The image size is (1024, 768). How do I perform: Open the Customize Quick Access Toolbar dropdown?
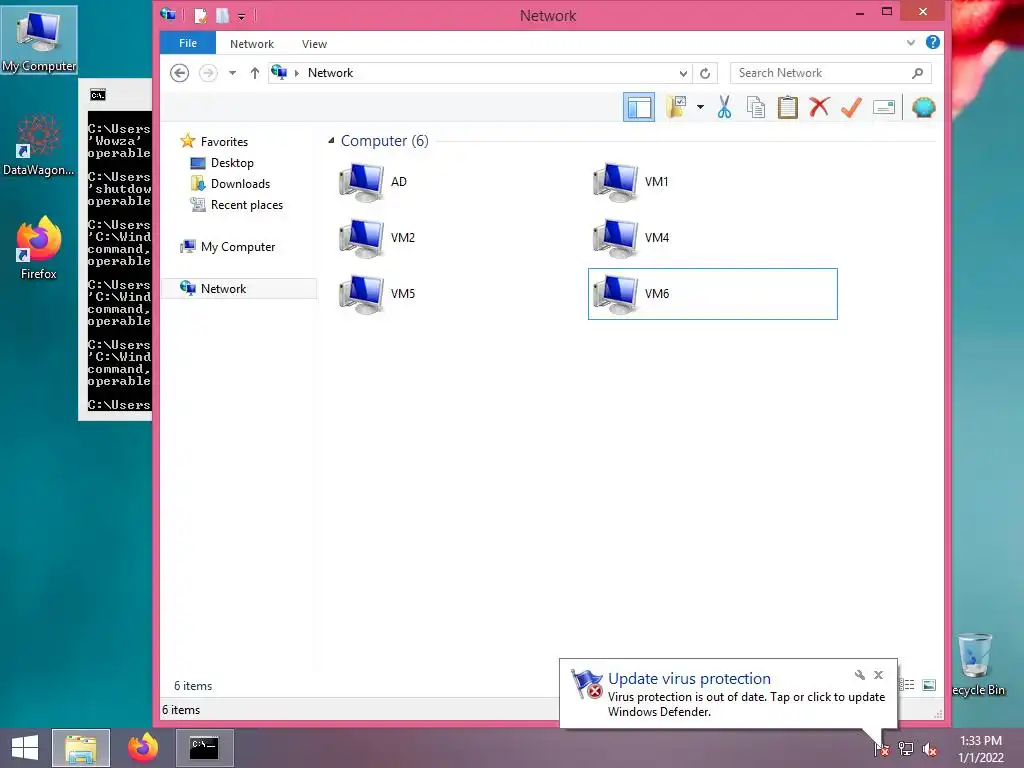[242, 16]
